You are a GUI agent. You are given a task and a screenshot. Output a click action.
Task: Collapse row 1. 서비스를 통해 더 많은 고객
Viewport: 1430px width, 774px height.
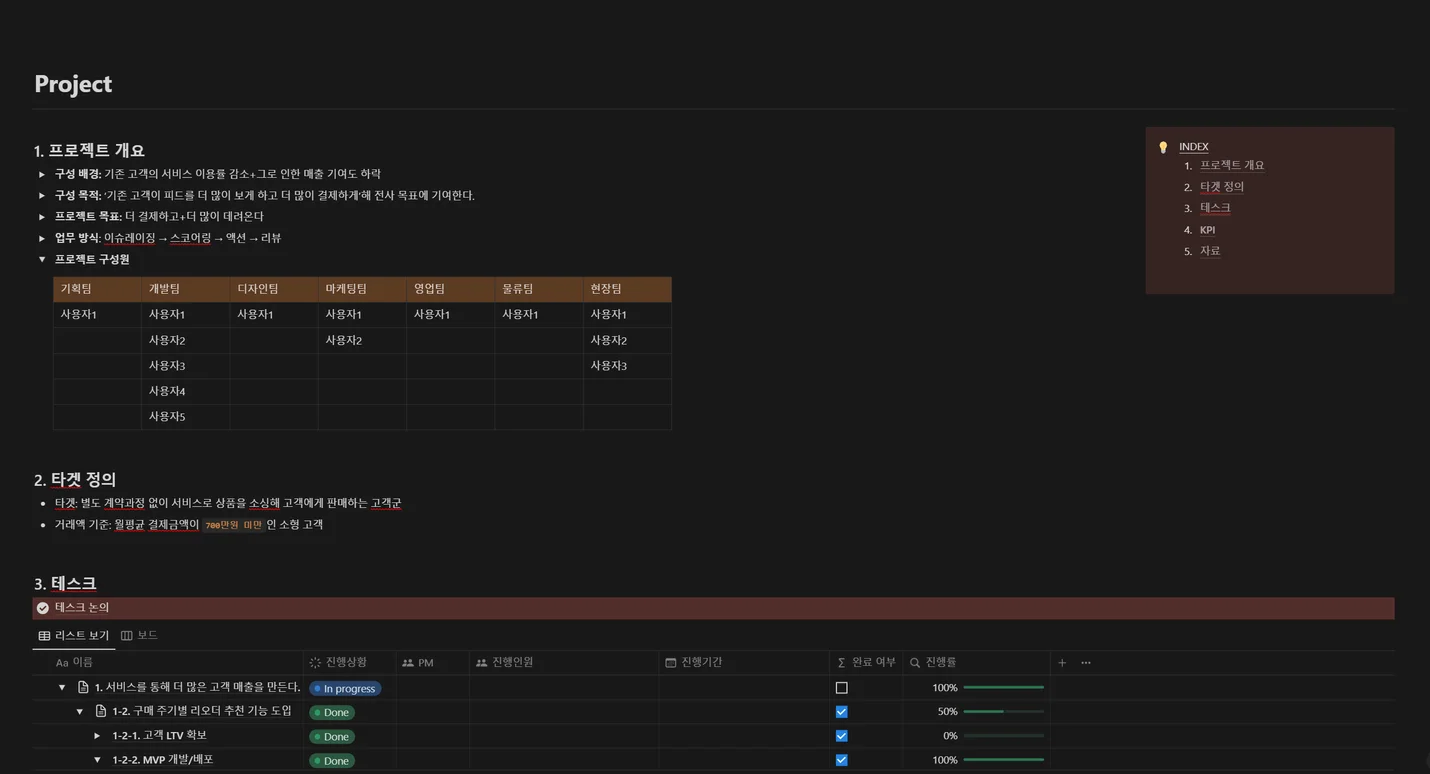point(62,687)
